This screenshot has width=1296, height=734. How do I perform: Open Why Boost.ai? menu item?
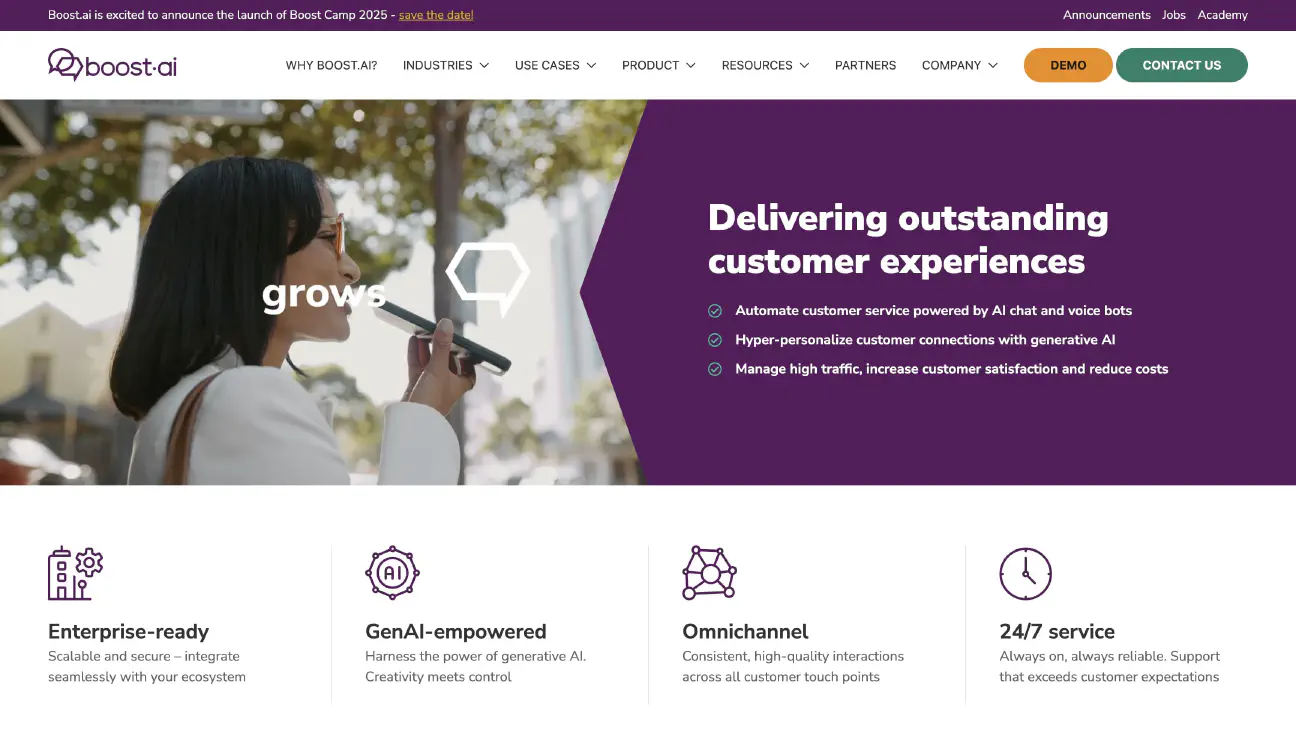332,65
